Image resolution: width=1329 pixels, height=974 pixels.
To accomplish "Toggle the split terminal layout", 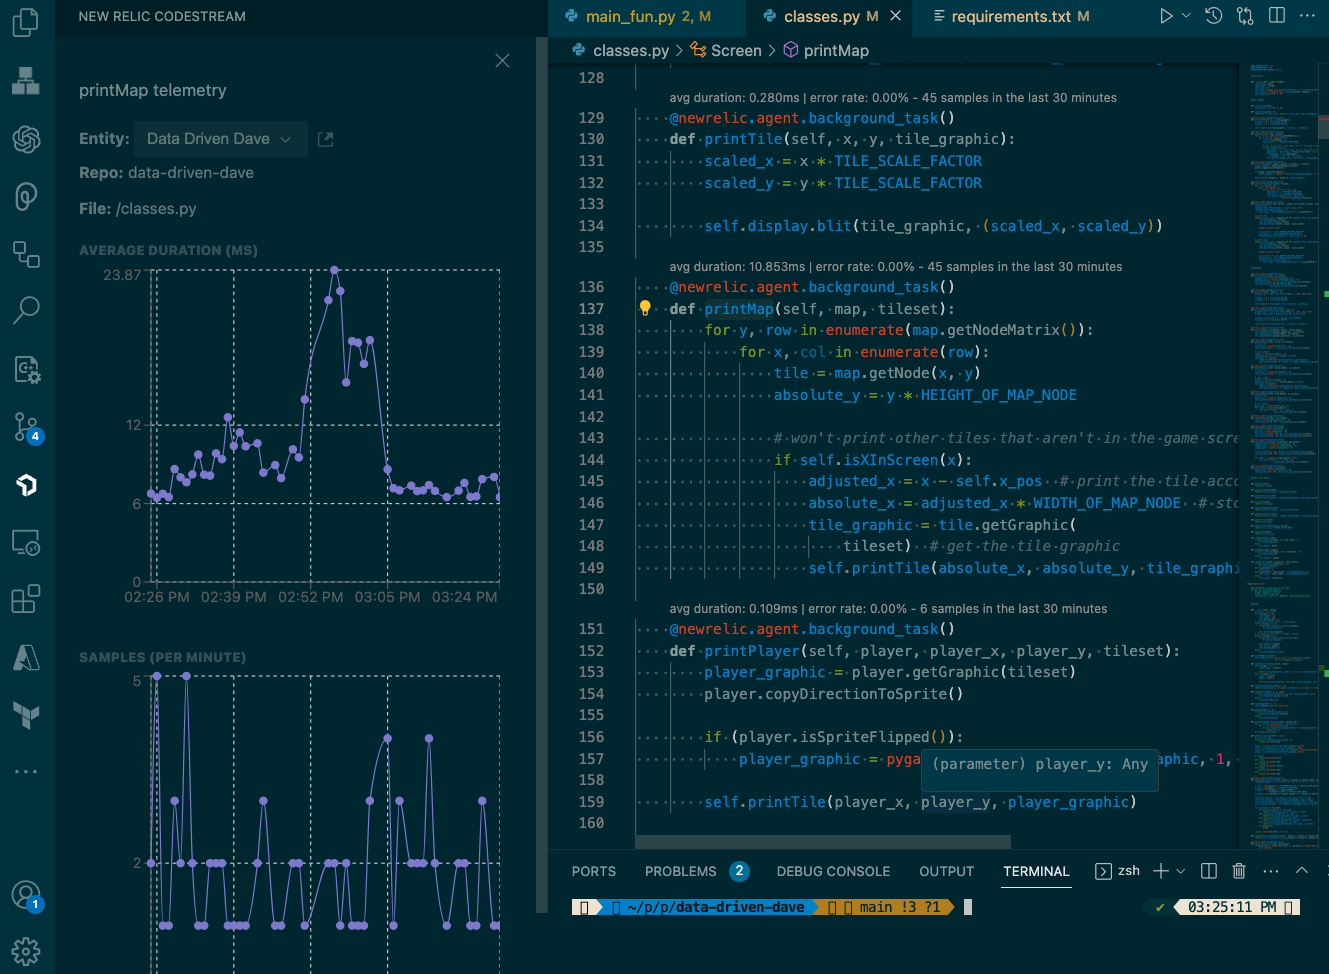I will pyautogui.click(x=1209, y=871).
